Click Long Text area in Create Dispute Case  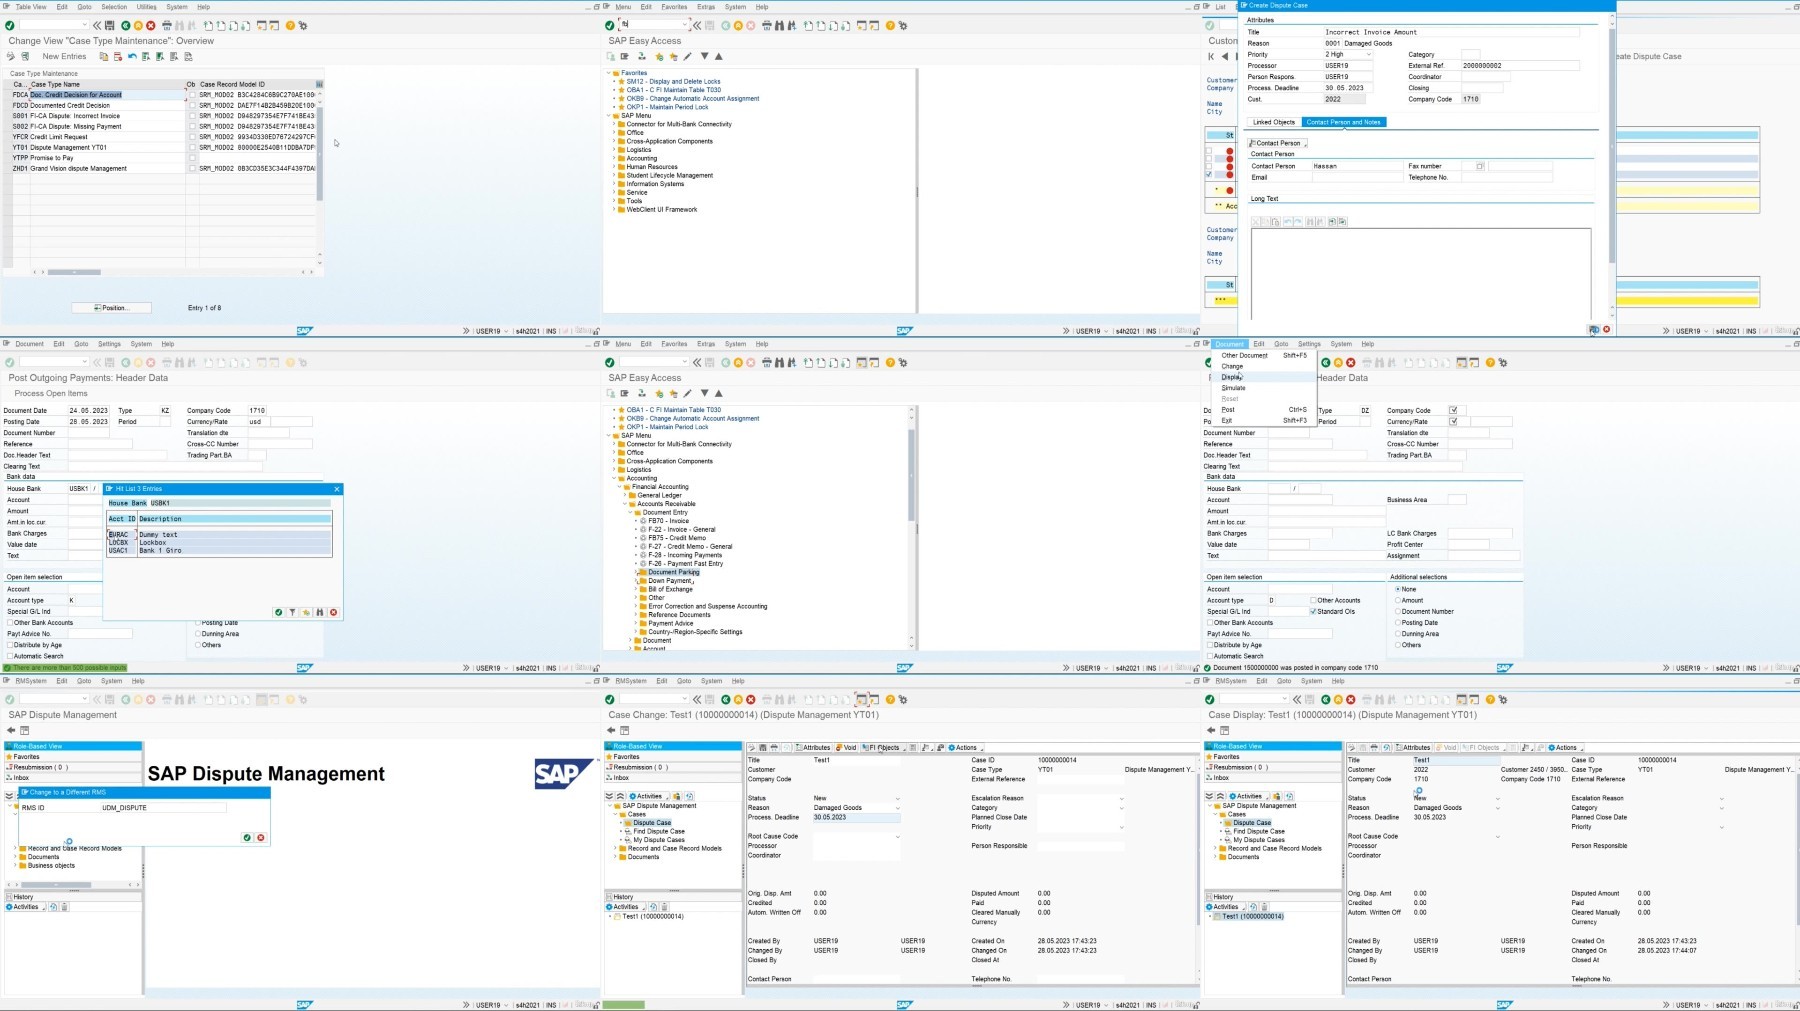click(1420, 274)
